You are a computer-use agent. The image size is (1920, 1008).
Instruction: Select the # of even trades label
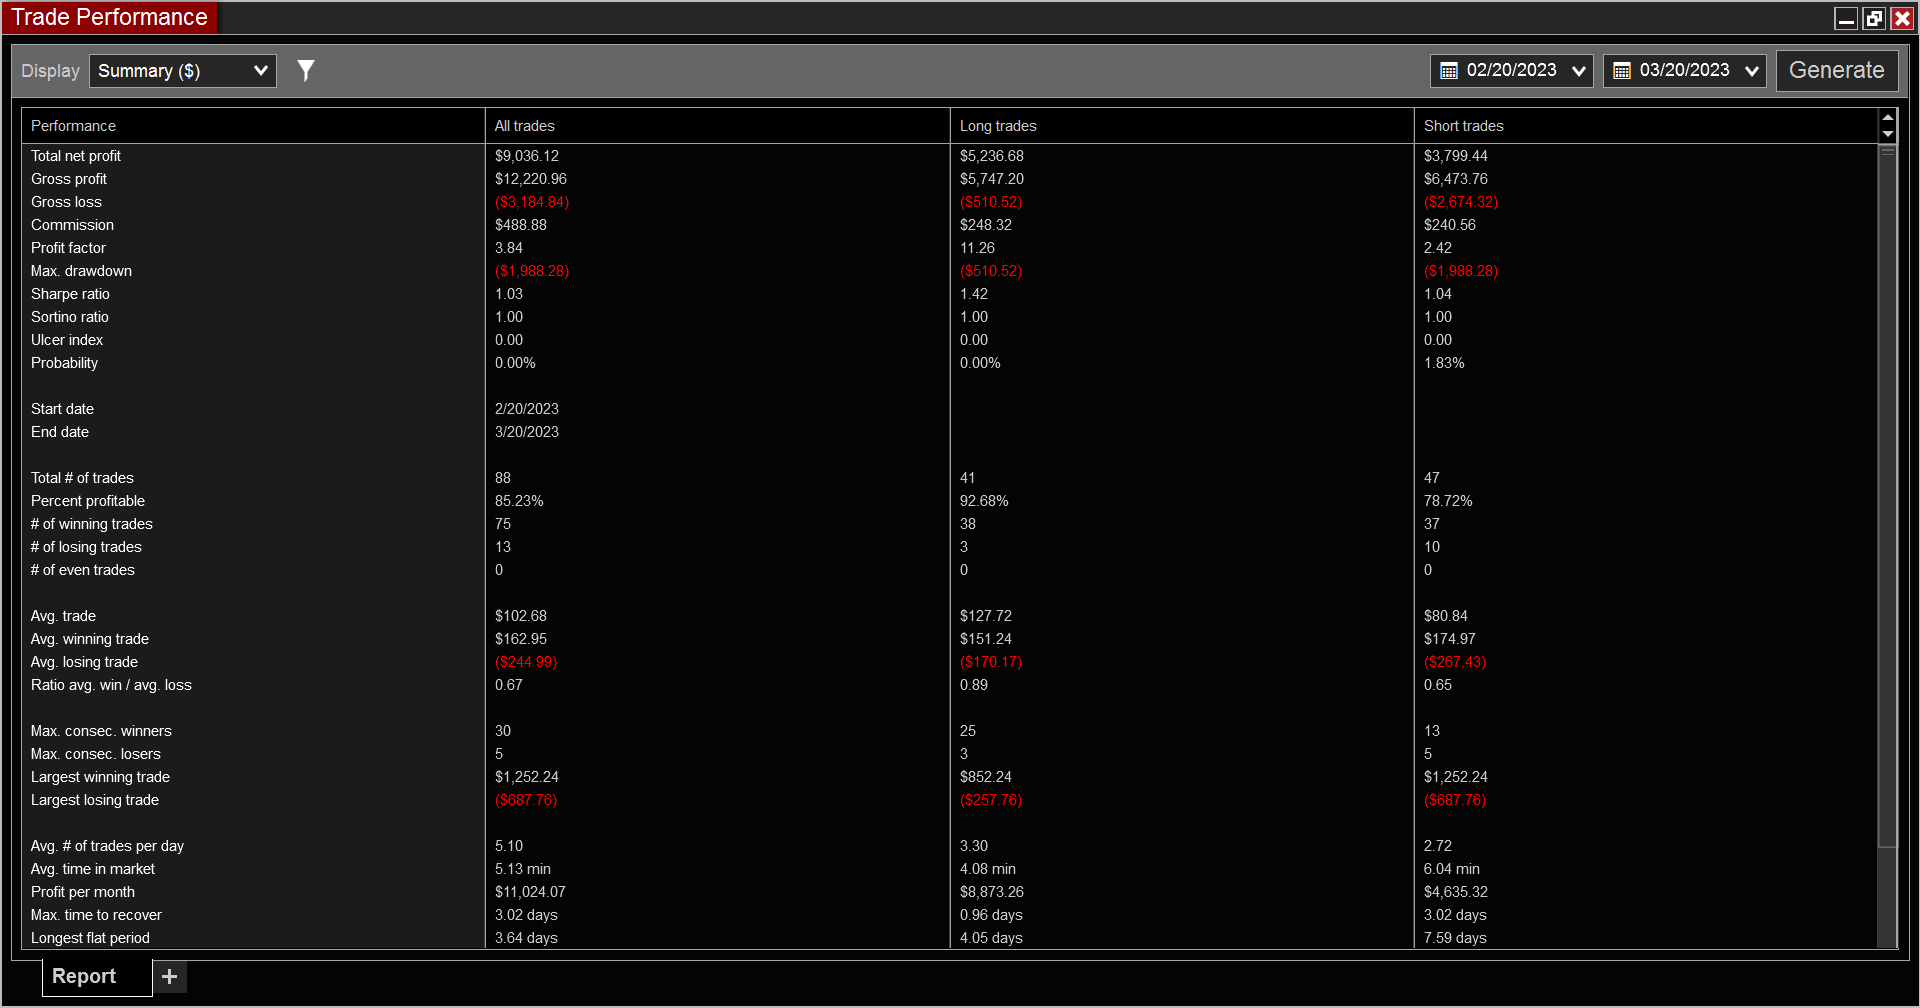tap(83, 570)
